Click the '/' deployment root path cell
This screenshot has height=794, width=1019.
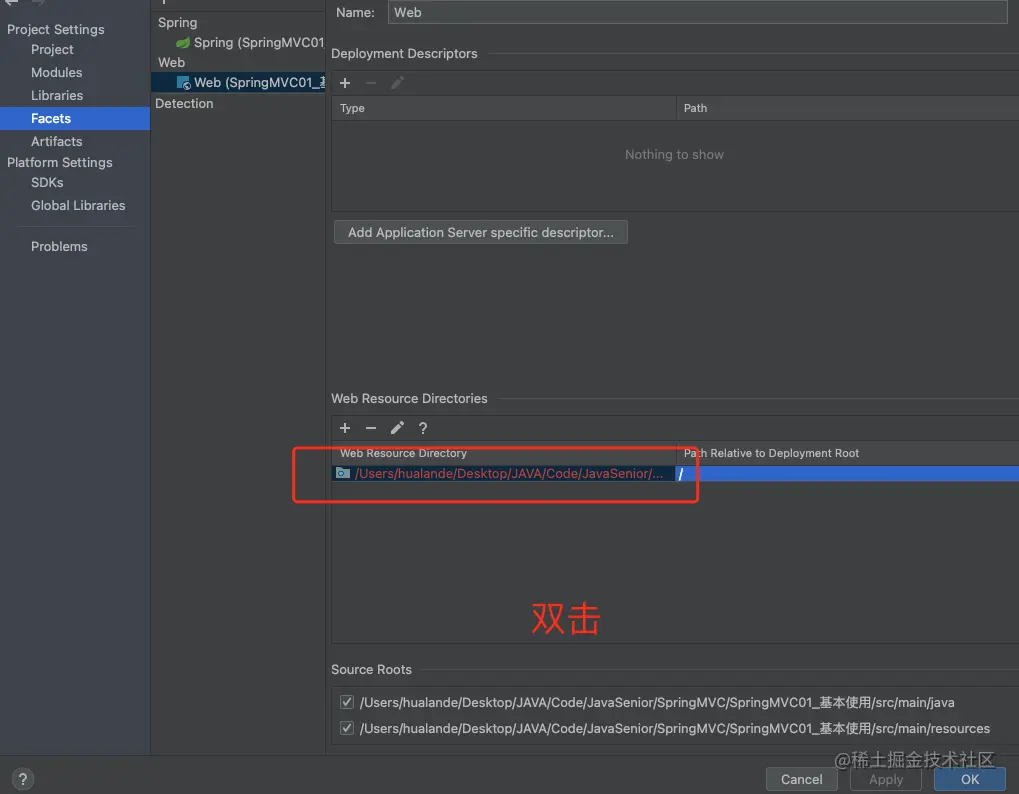coord(847,474)
